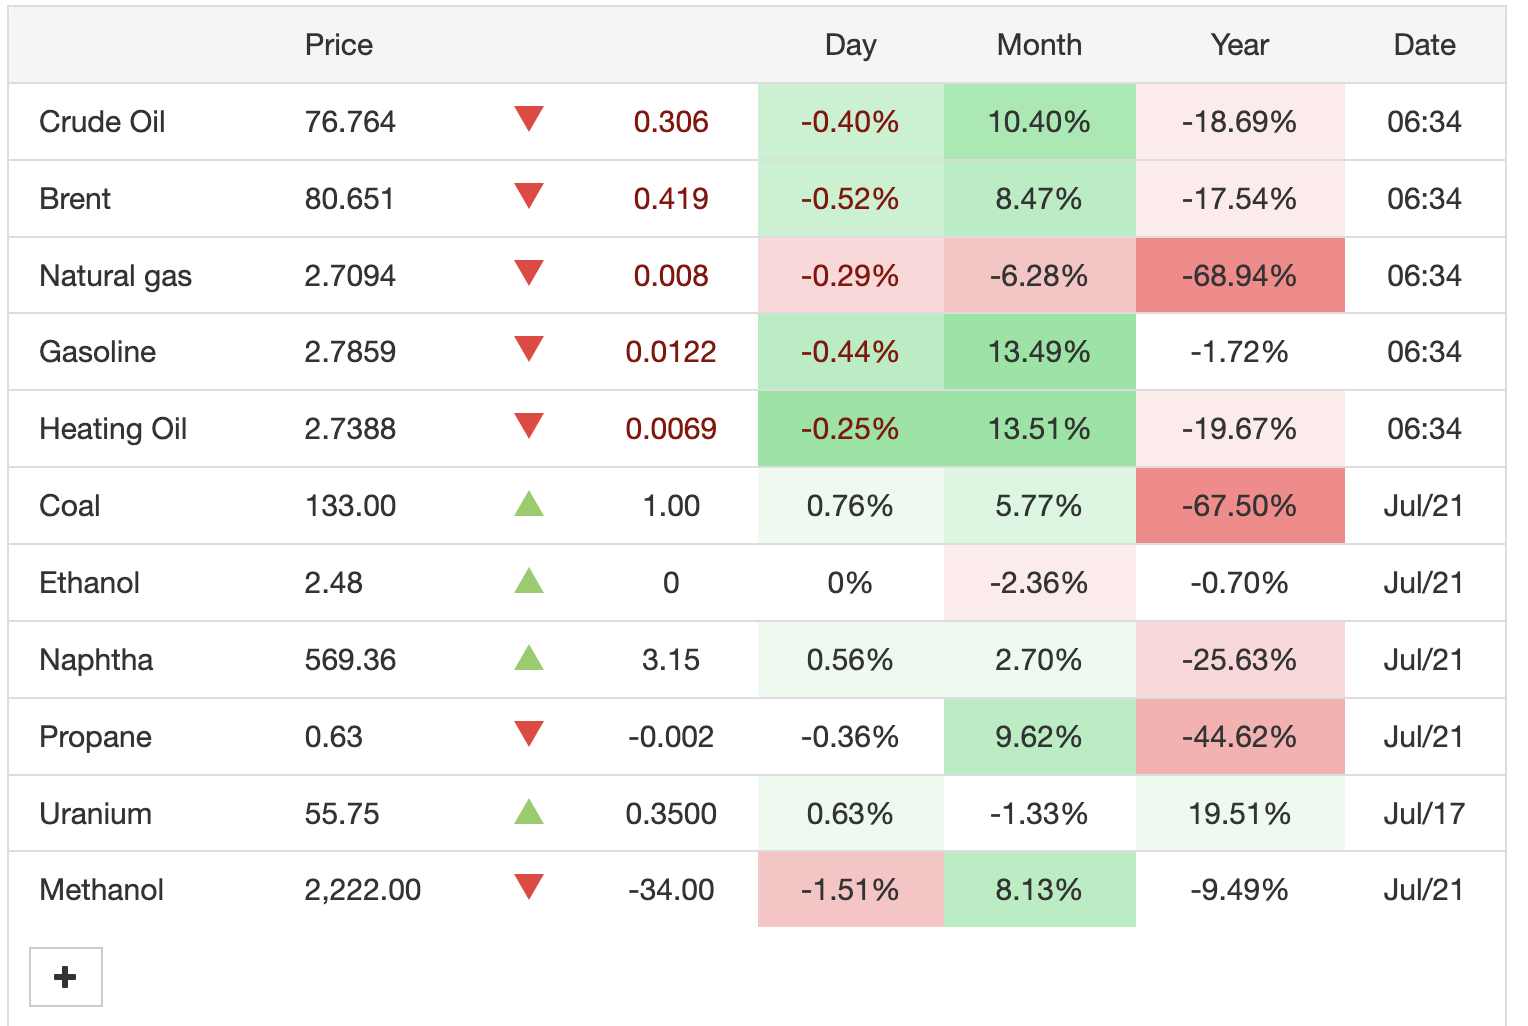Click the red down arrow in Crude Oil row
Screen dimensions: 1528x1026
pos(529,119)
